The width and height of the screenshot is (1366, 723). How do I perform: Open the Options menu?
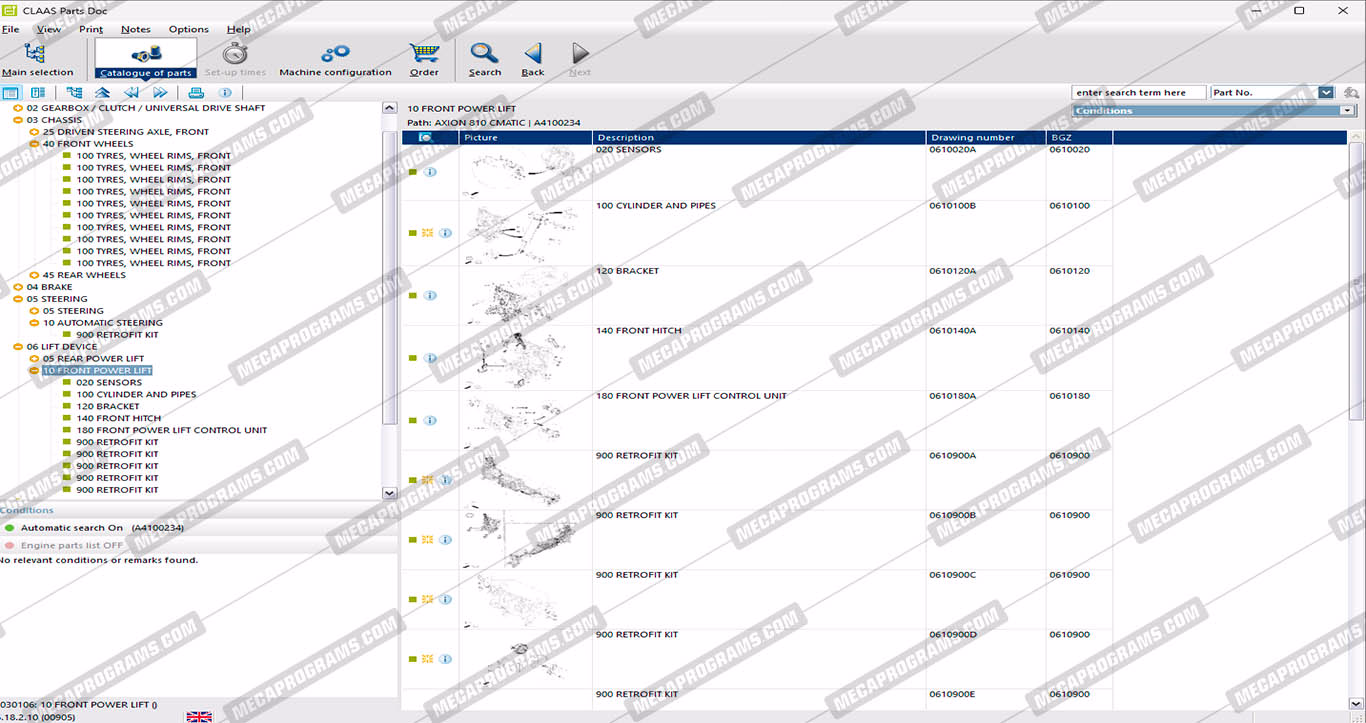(x=188, y=30)
